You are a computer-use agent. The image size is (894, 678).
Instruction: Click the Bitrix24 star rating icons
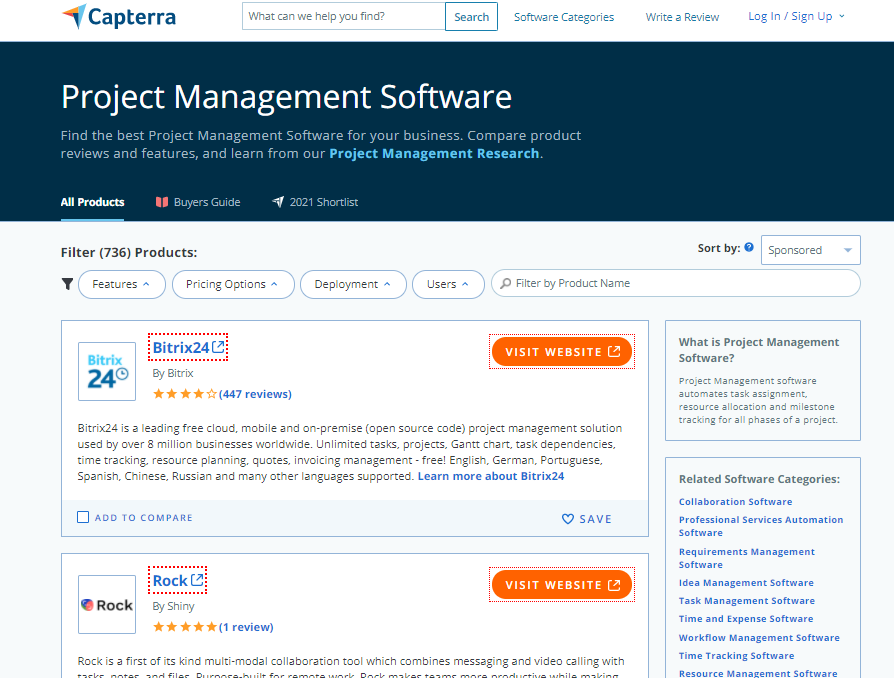point(184,394)
